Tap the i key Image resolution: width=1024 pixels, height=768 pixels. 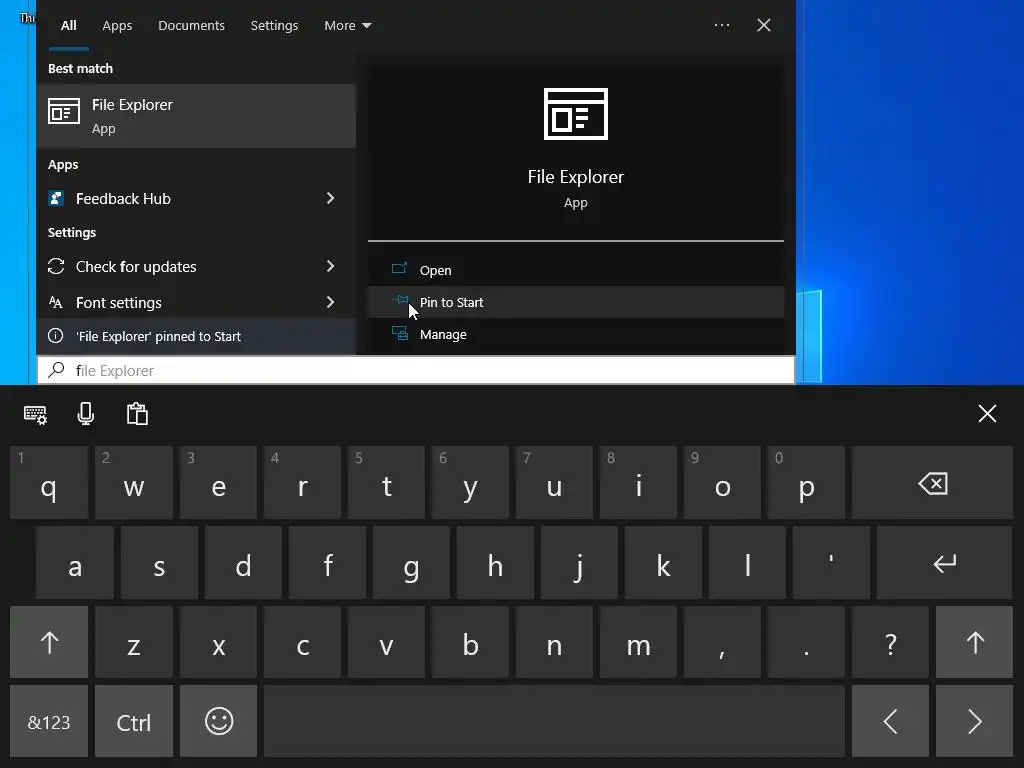pyautogui.click(x=639, y=483)
